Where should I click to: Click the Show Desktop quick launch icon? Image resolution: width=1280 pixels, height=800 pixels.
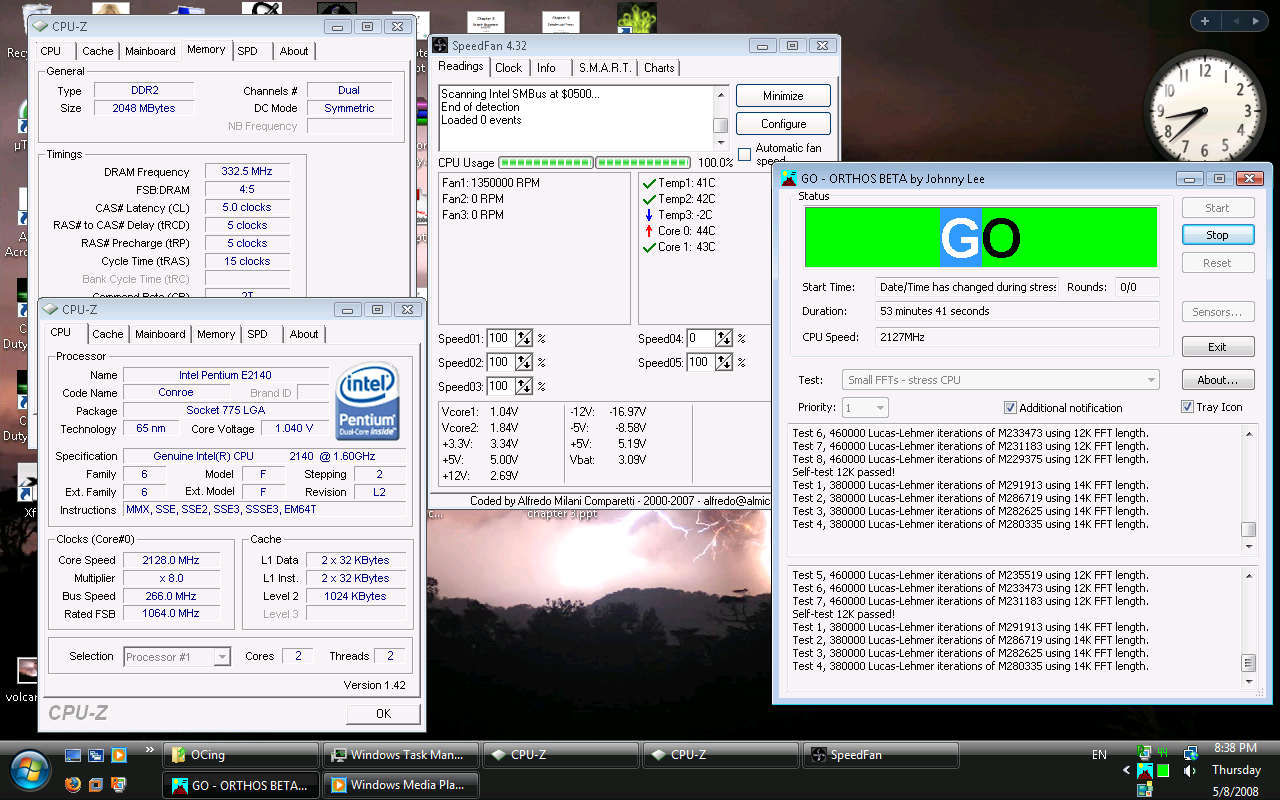[72, 755]
